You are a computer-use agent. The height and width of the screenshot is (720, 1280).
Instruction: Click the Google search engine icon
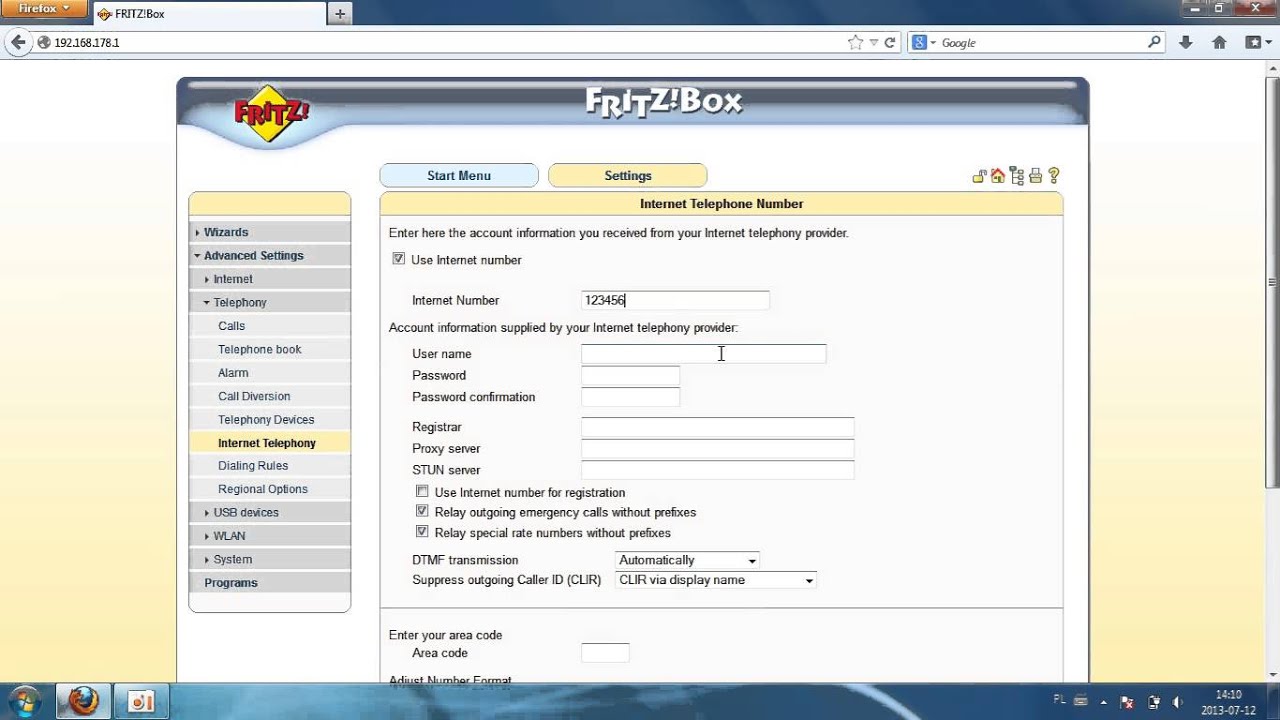[919, 43]
